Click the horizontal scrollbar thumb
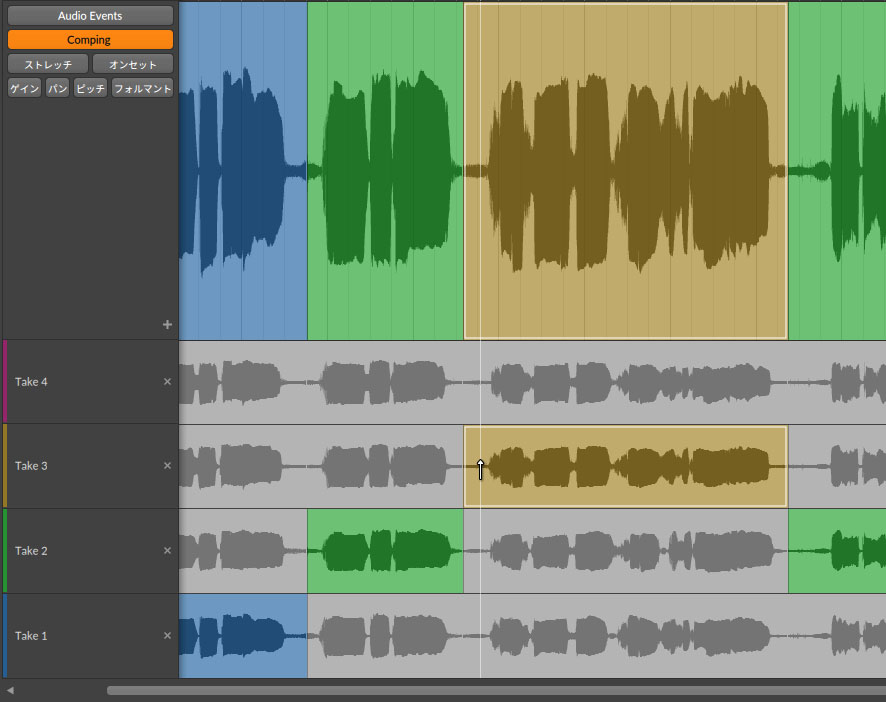Image resolution: width=886 pixels, height=702 pixels. [x=496, y=690]
